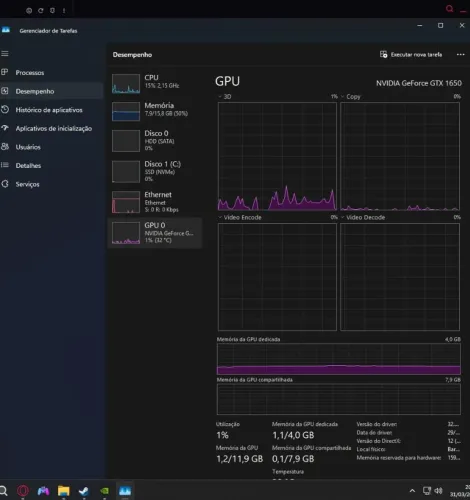The width and height of the screenshot is (470, 500).
Task: Click the 0,1/7,9 GB shared memory value
Action: [x=293, y=459]
